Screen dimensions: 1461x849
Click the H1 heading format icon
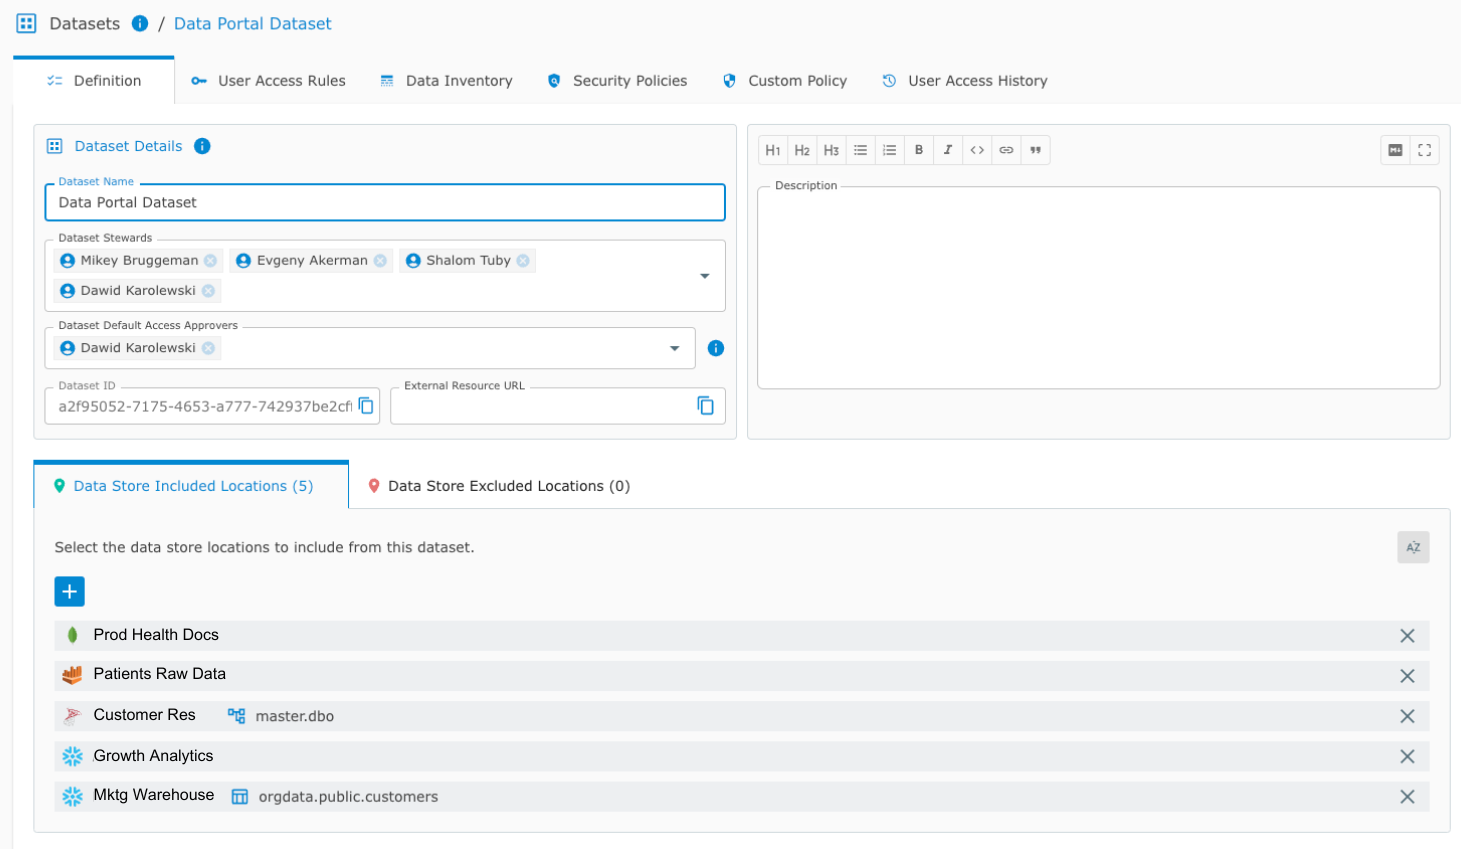[x=773, y=150]
